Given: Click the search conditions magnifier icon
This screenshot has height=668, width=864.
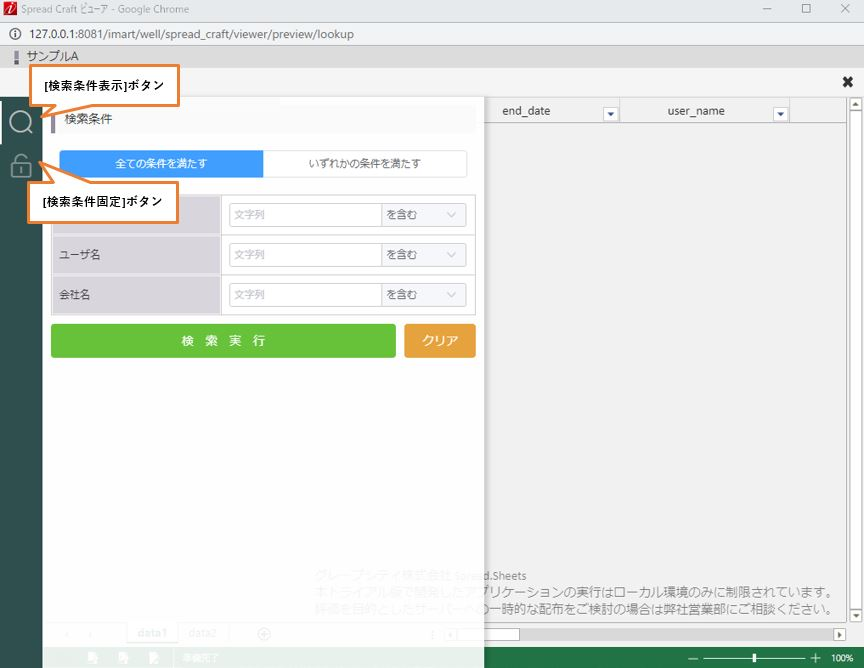Looking at the screenshot, I should [21, 123].
